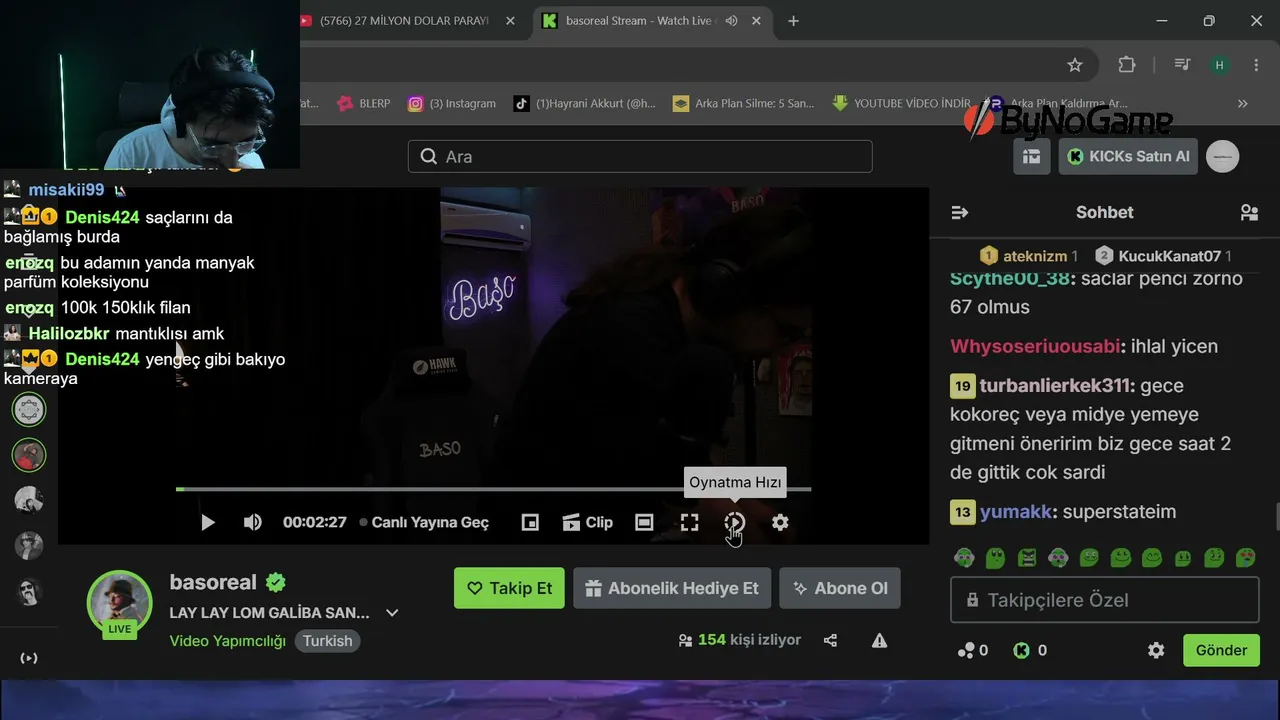Focus the Takipçilere Özel chat input
1280x720 pixels.
(x=1104, y=600)
